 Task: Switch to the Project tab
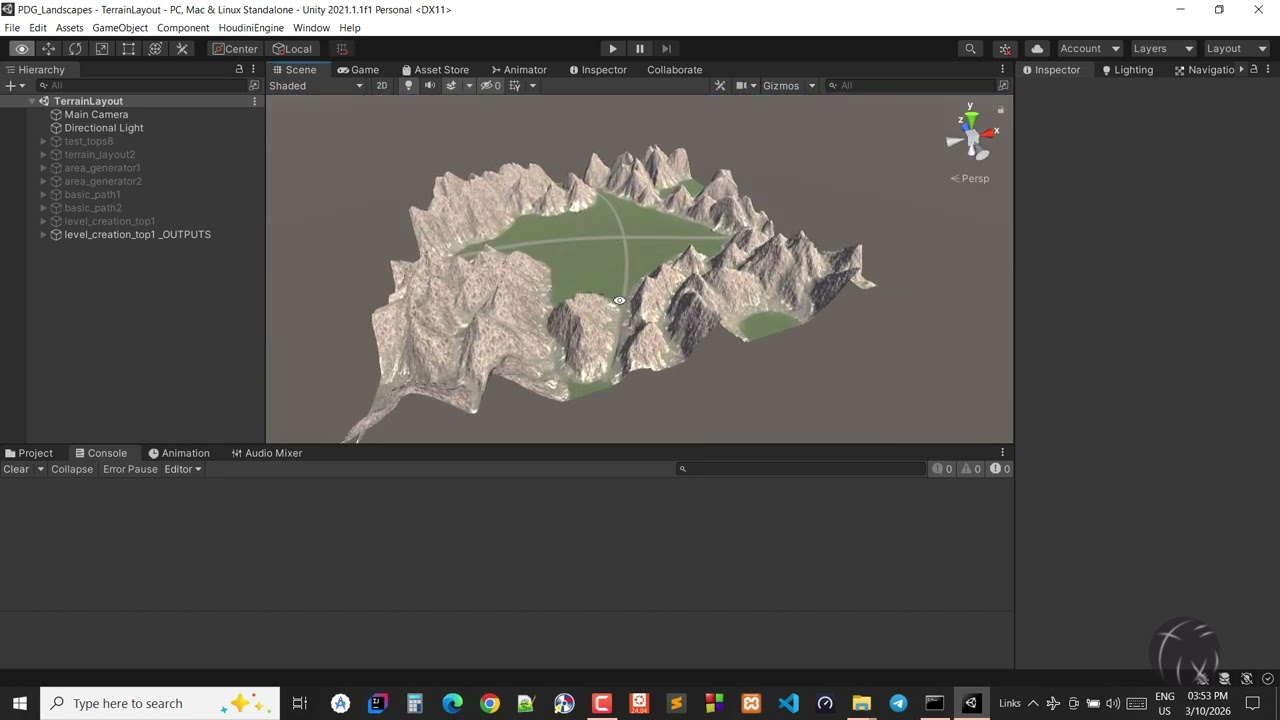tap(28, 453)
